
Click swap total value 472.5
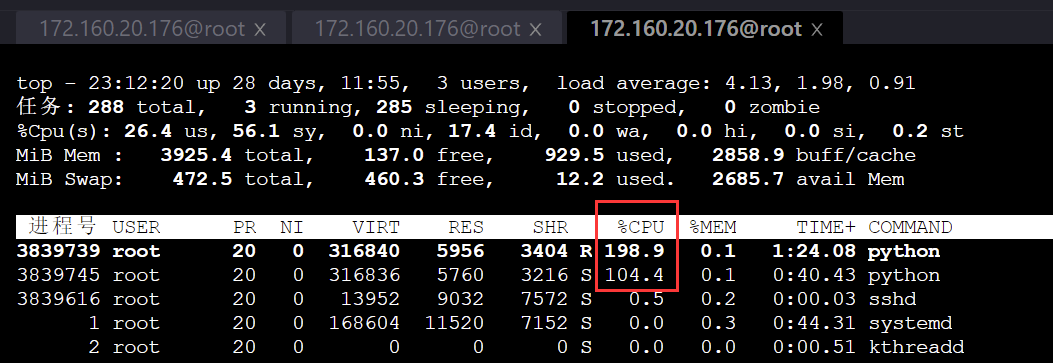[x=202, y=180]
